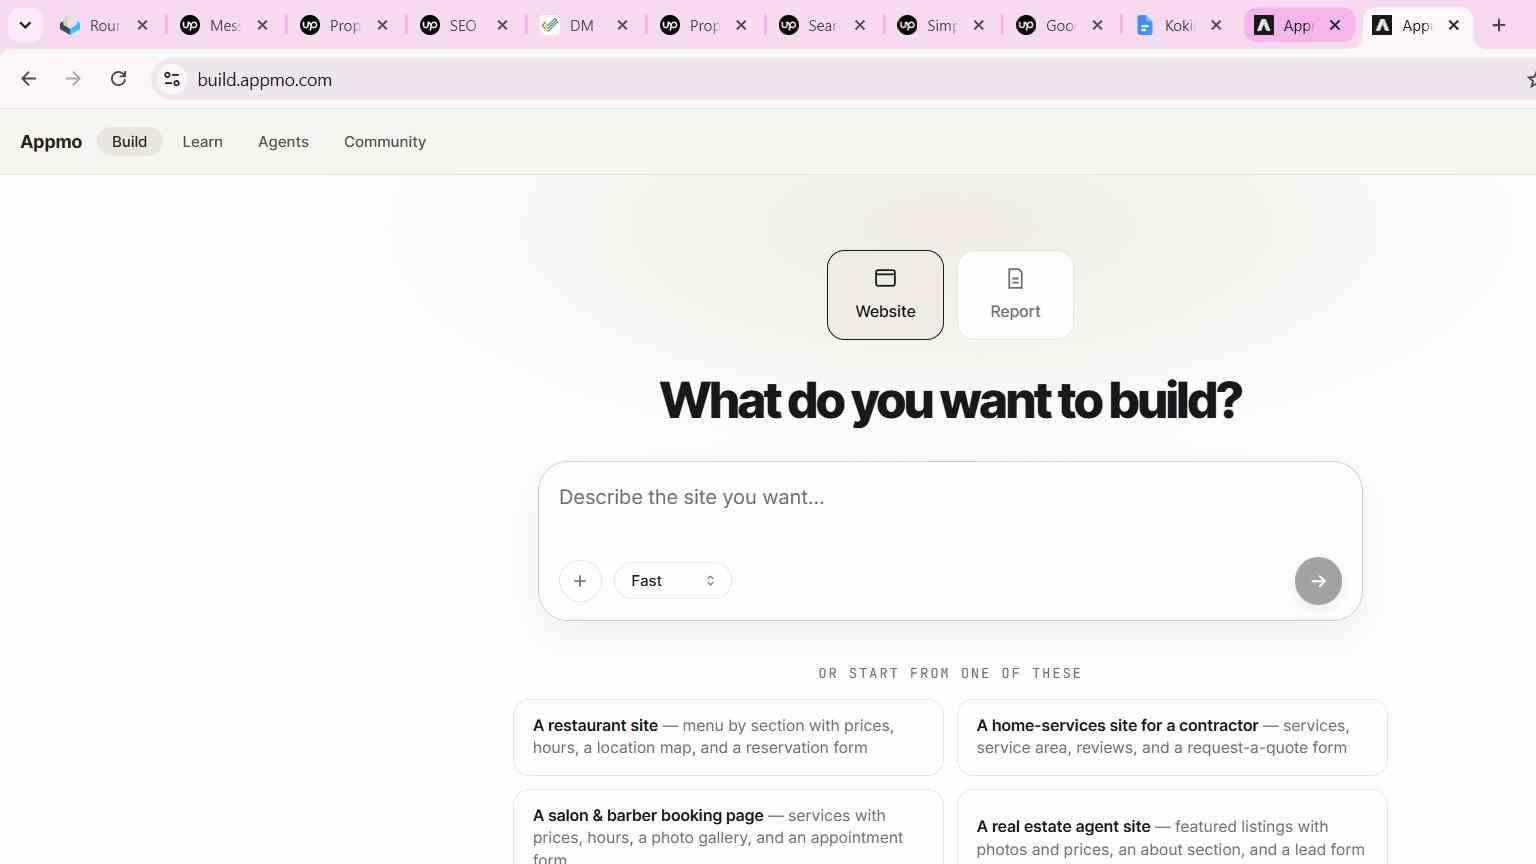This screenshot has height=864, width=1536.
Task: Click the plus attachment icon
Action: tap(580, 581)
